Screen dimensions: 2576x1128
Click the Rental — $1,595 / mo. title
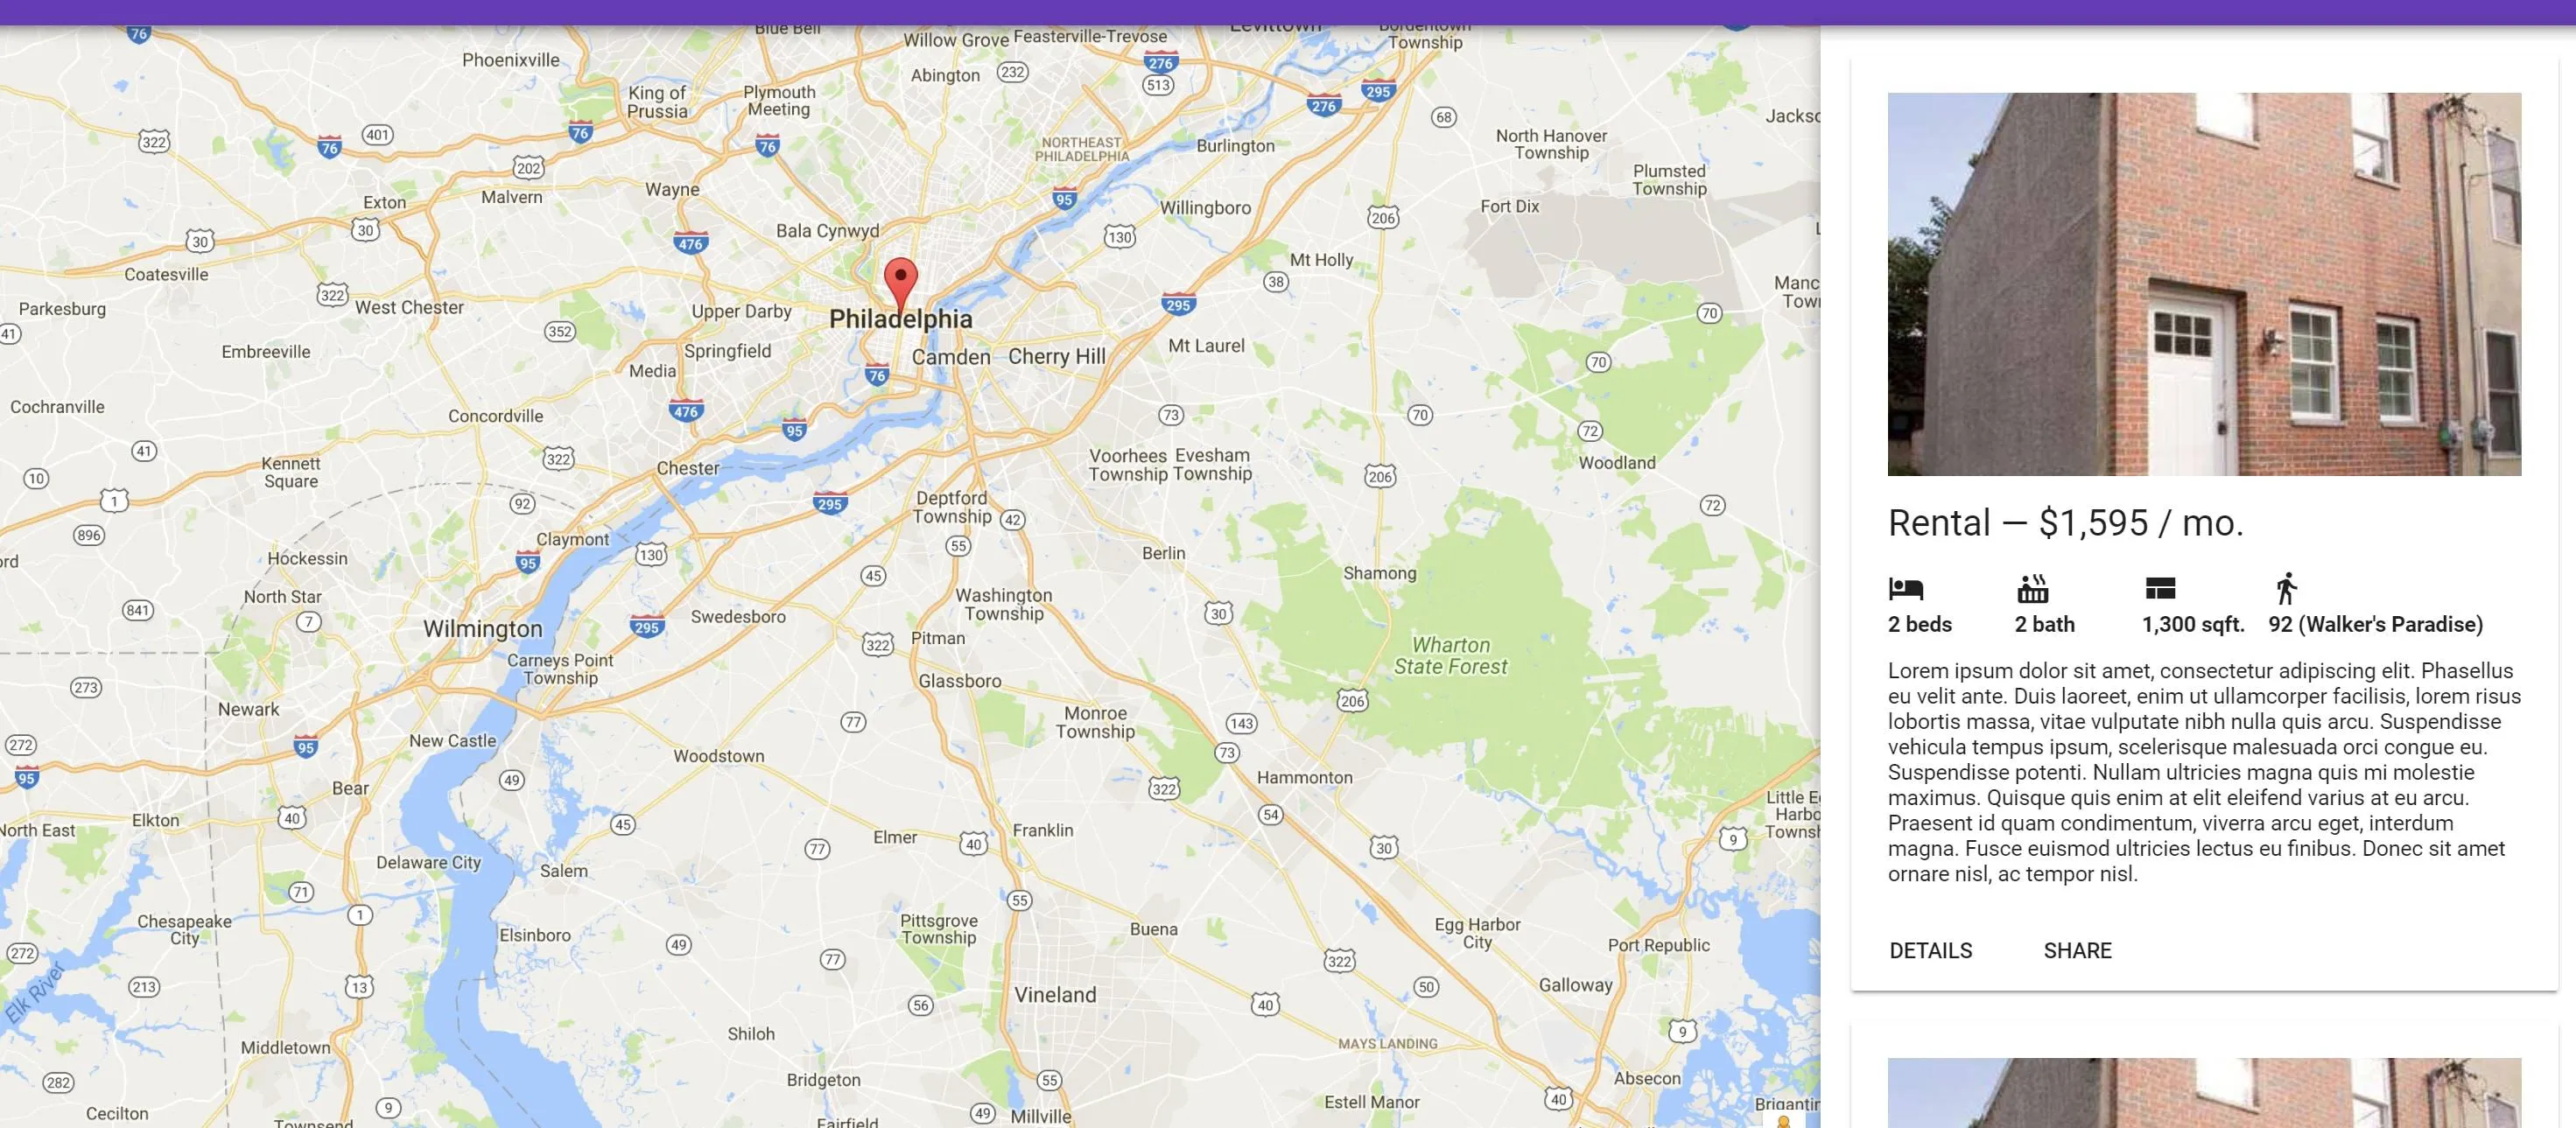(2065, 523)
